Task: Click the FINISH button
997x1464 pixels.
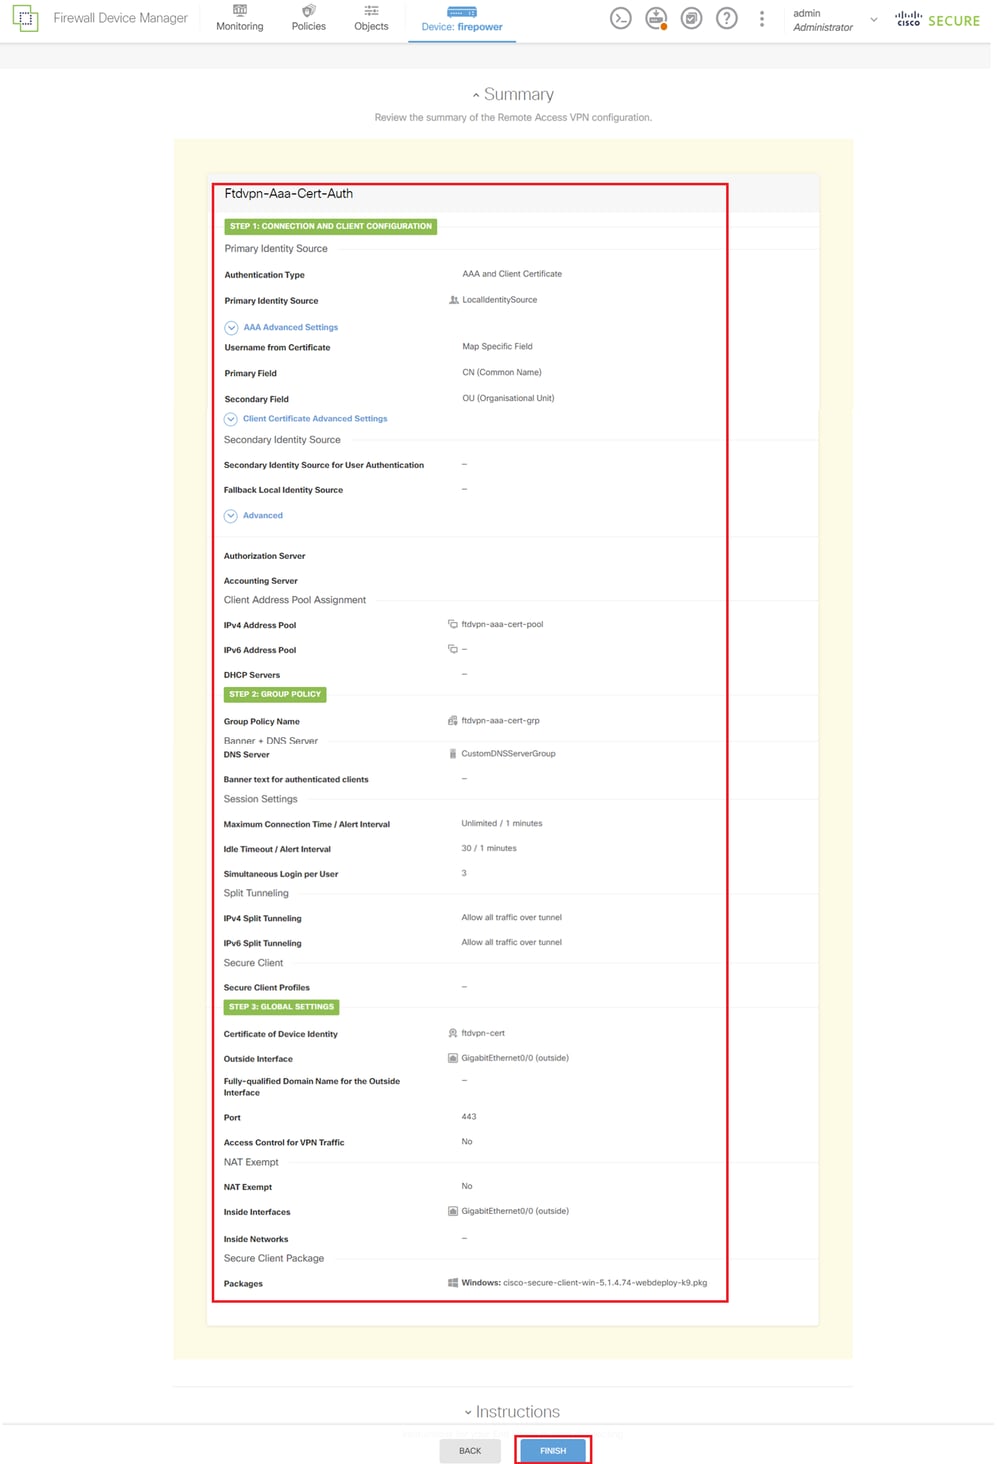Action: tap(553, 1450)
